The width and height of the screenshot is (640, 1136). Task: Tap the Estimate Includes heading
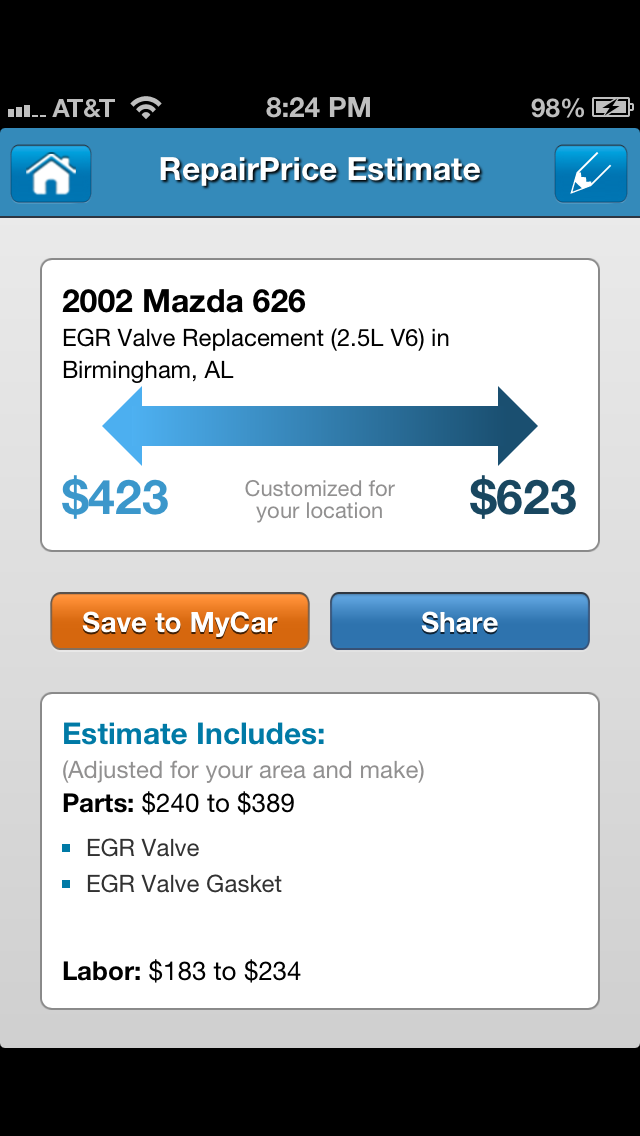(x=194, y=734)
